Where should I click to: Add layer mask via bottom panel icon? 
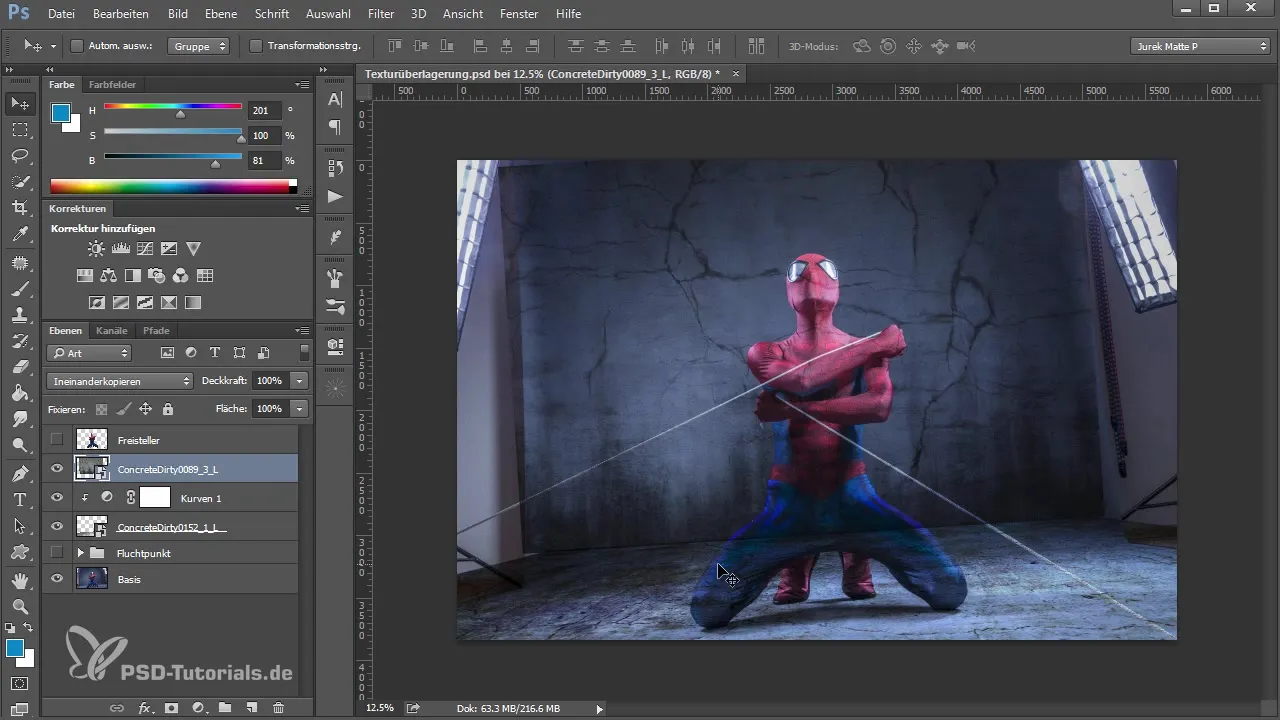171,707
